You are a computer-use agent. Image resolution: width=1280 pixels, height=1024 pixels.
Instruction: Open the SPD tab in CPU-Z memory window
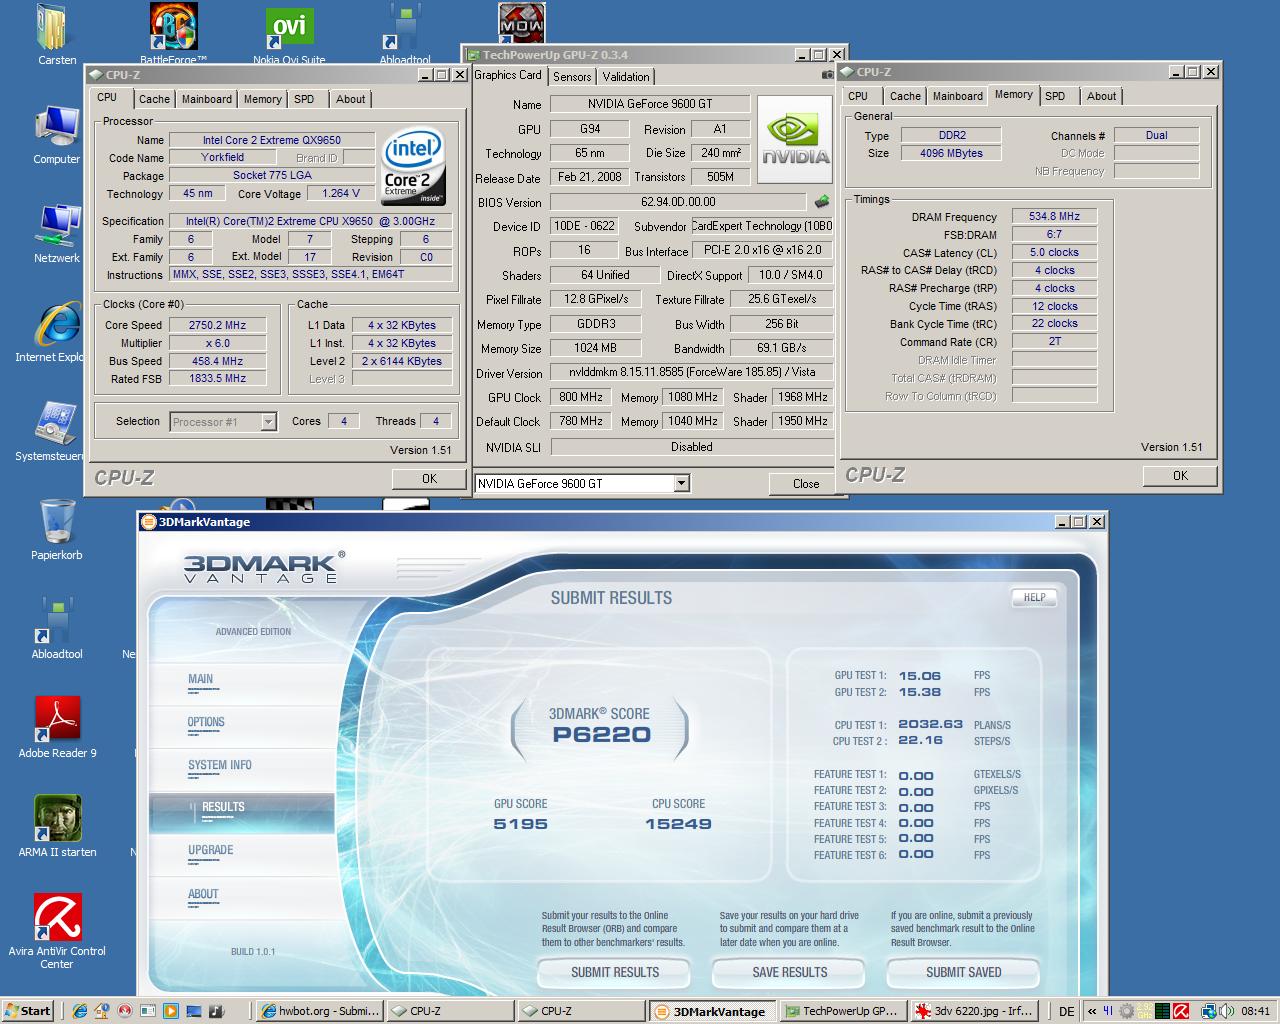(1055, 96)
